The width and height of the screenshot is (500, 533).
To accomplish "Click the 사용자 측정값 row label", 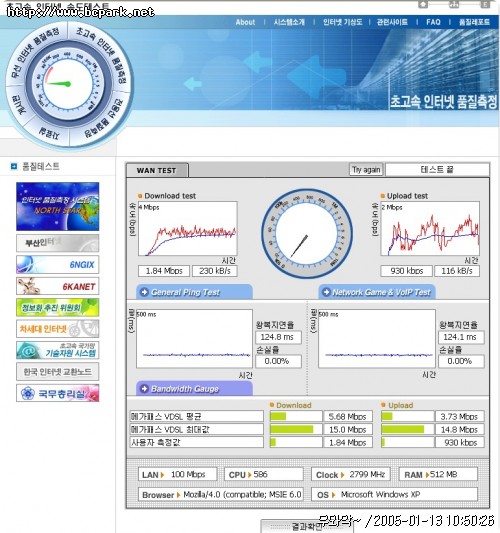I will (196, 442).
